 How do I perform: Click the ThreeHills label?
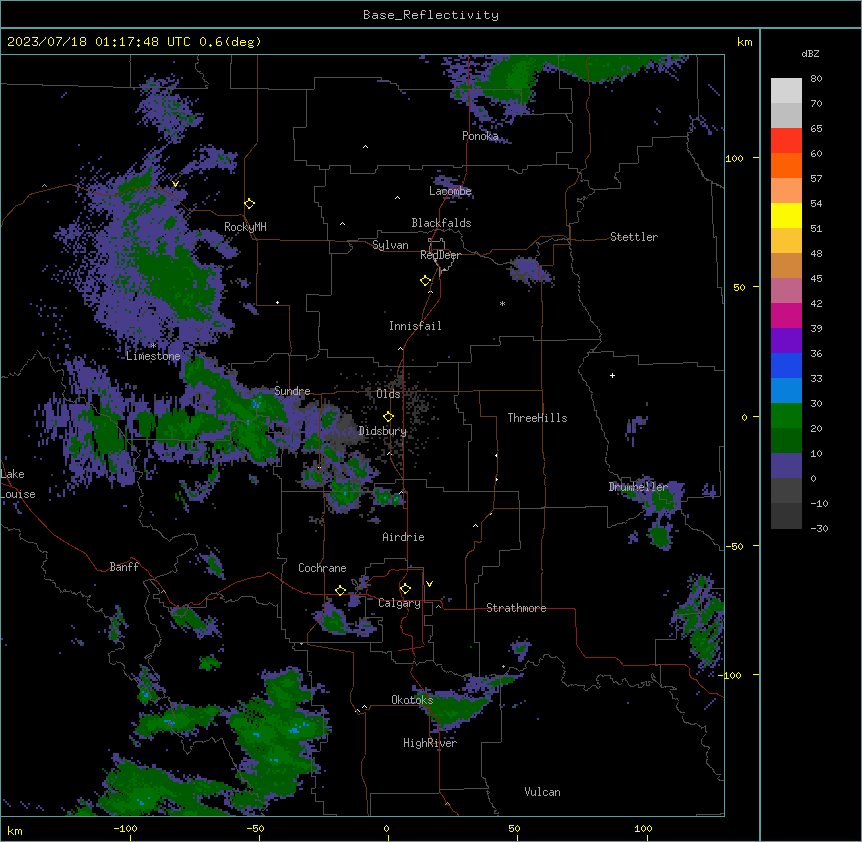click(x=537, y=418)
